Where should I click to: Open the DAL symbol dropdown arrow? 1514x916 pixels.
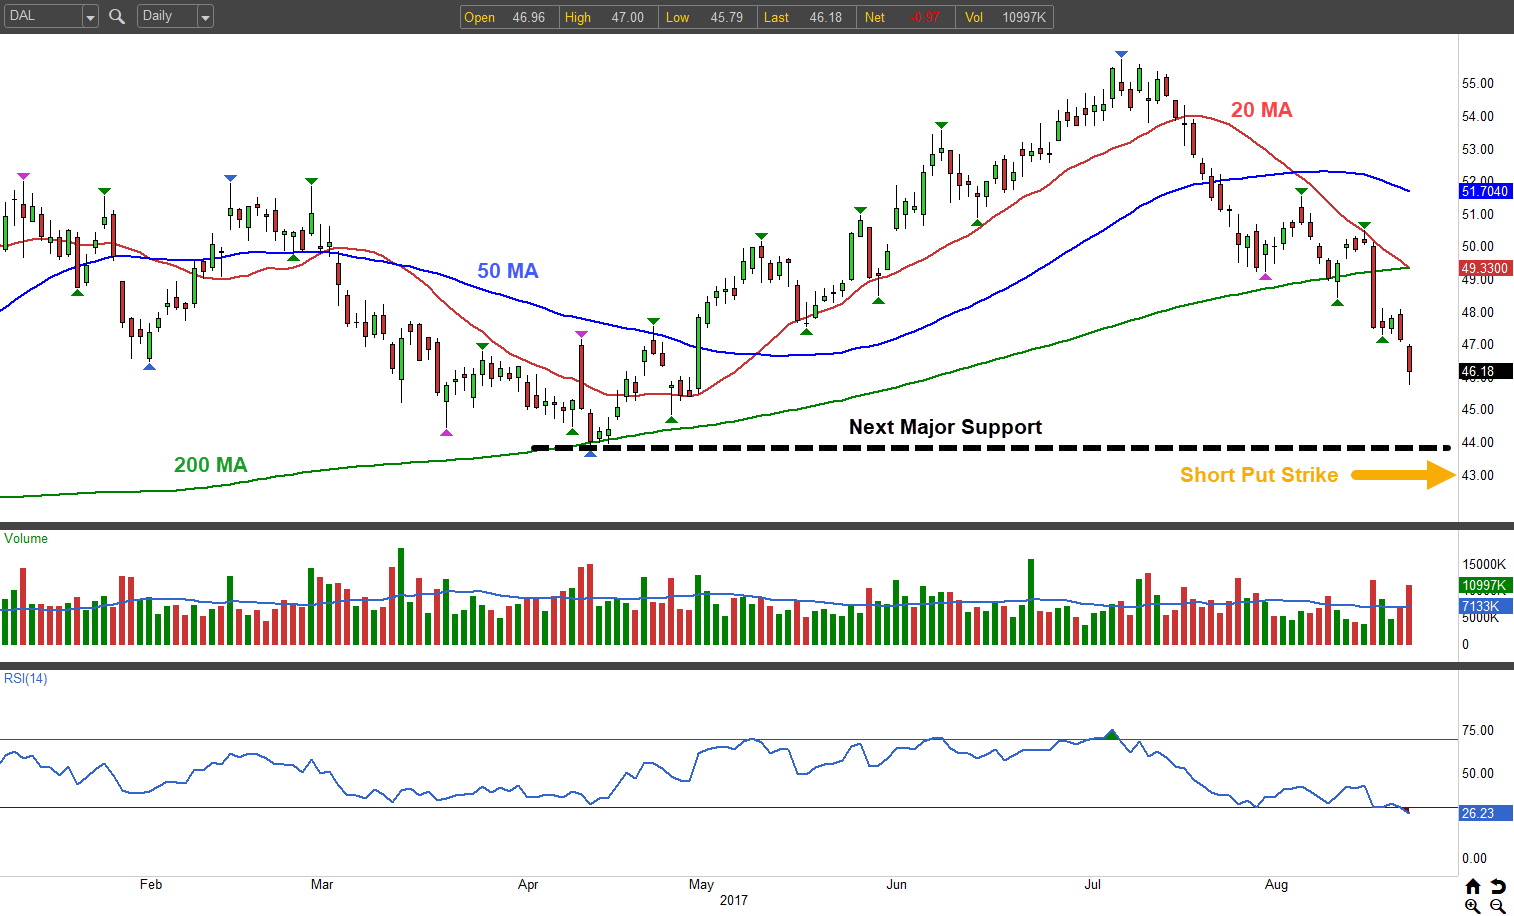(90, 17)
